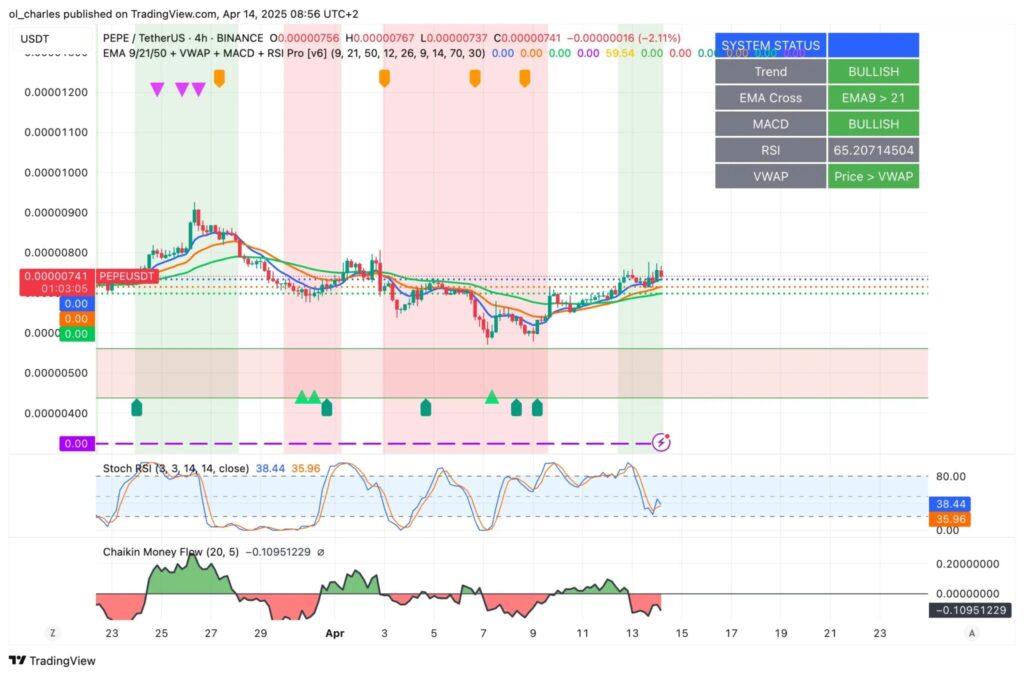
Task: Click the Z icon in the bottom-left corner
Action: pos(52,632)
